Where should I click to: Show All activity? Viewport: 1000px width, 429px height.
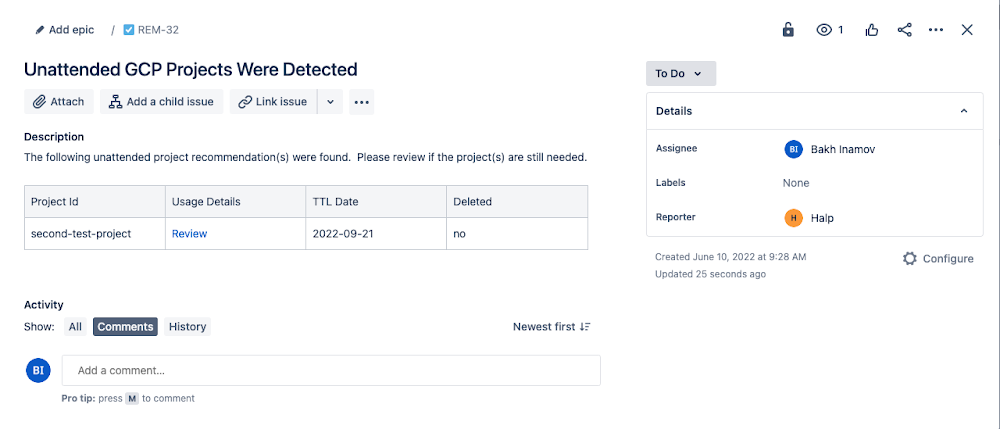pos(75,327)
